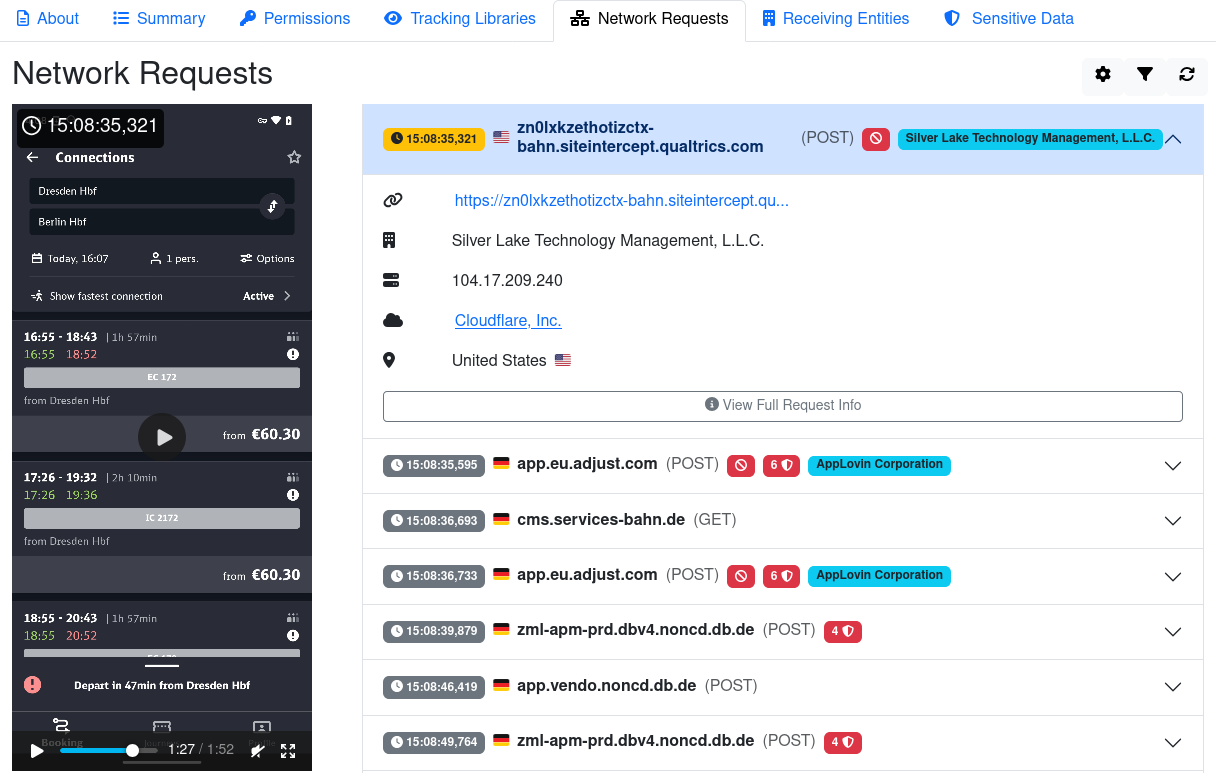Toggle the video mute speaker icon

[x=258, y=750]
